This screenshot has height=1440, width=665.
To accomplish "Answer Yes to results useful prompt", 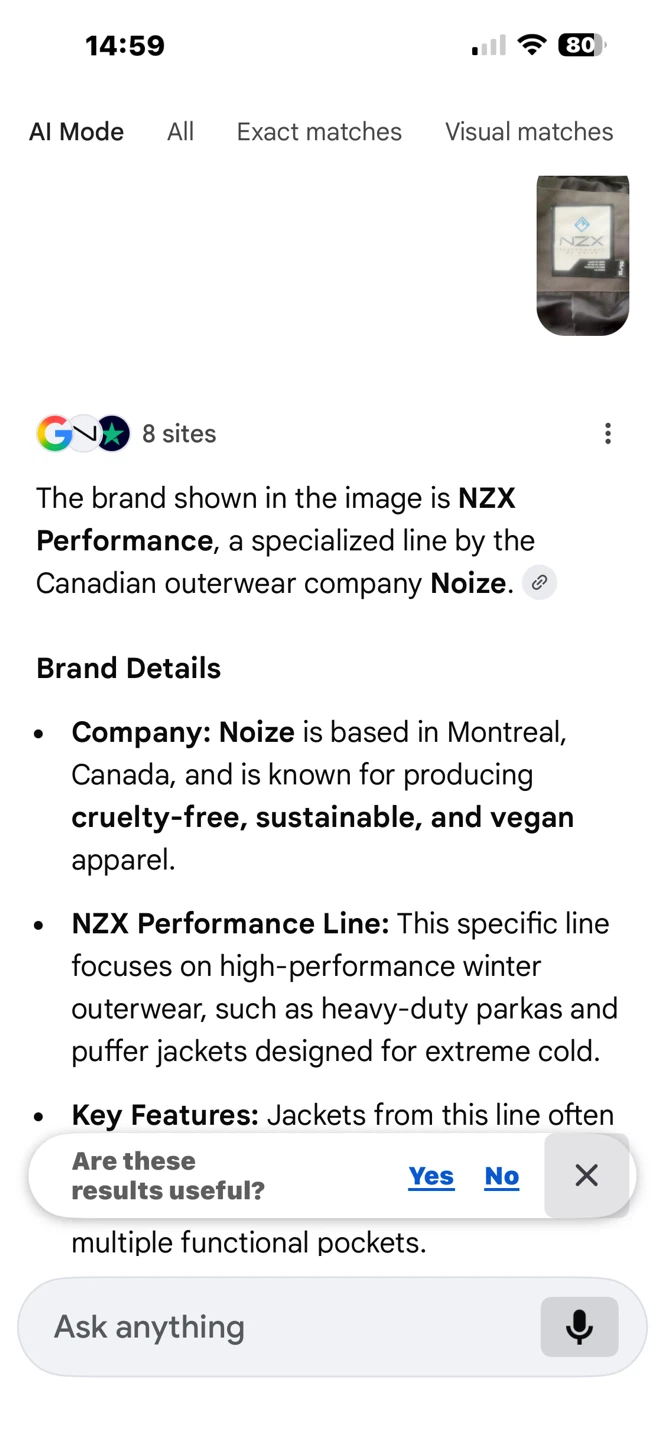I will (431, 1176).
